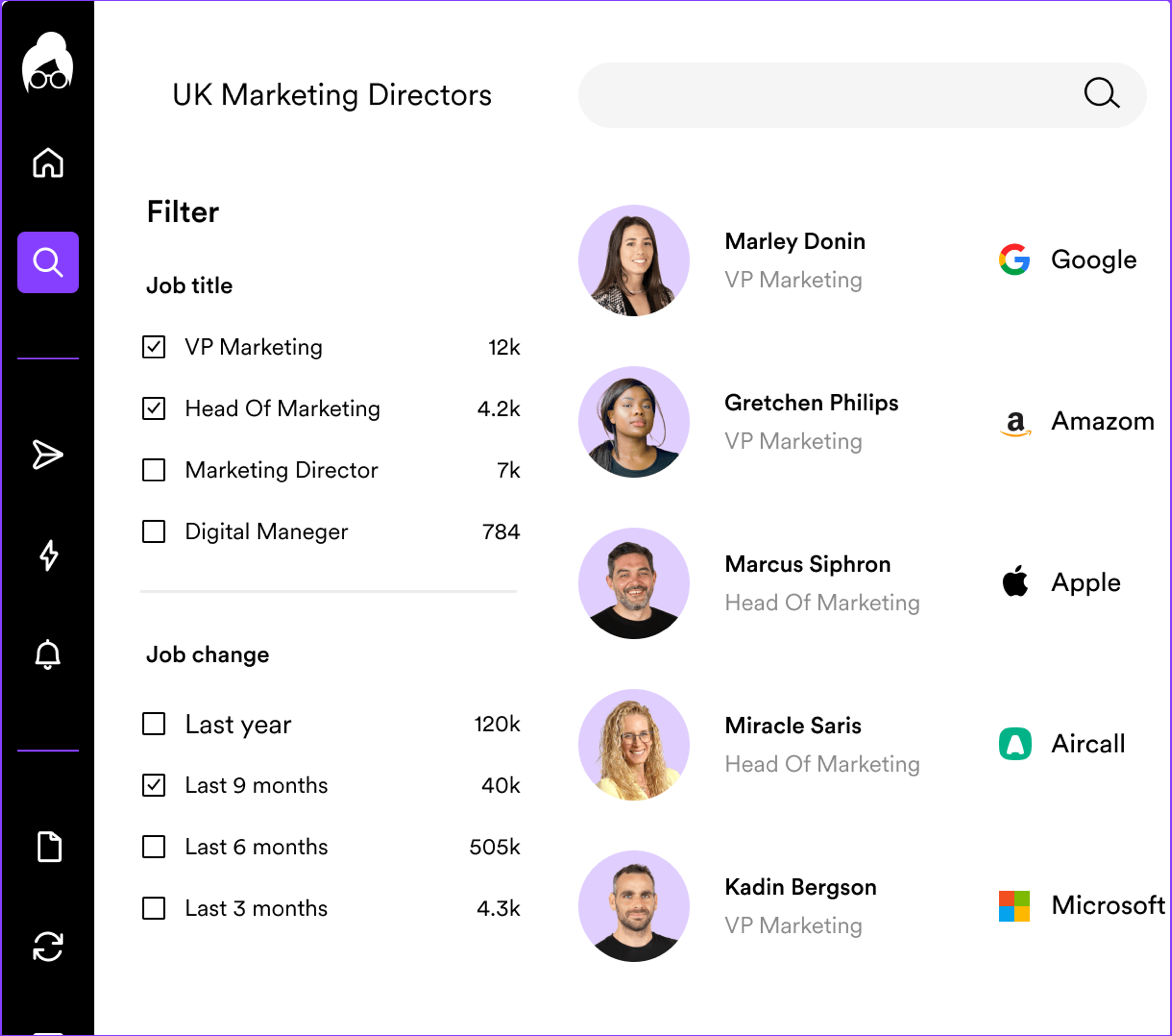Click the Job change section heading
Image resolution: width=1172 pixels, height=1036 pixels.
click(x=208, y=655)
